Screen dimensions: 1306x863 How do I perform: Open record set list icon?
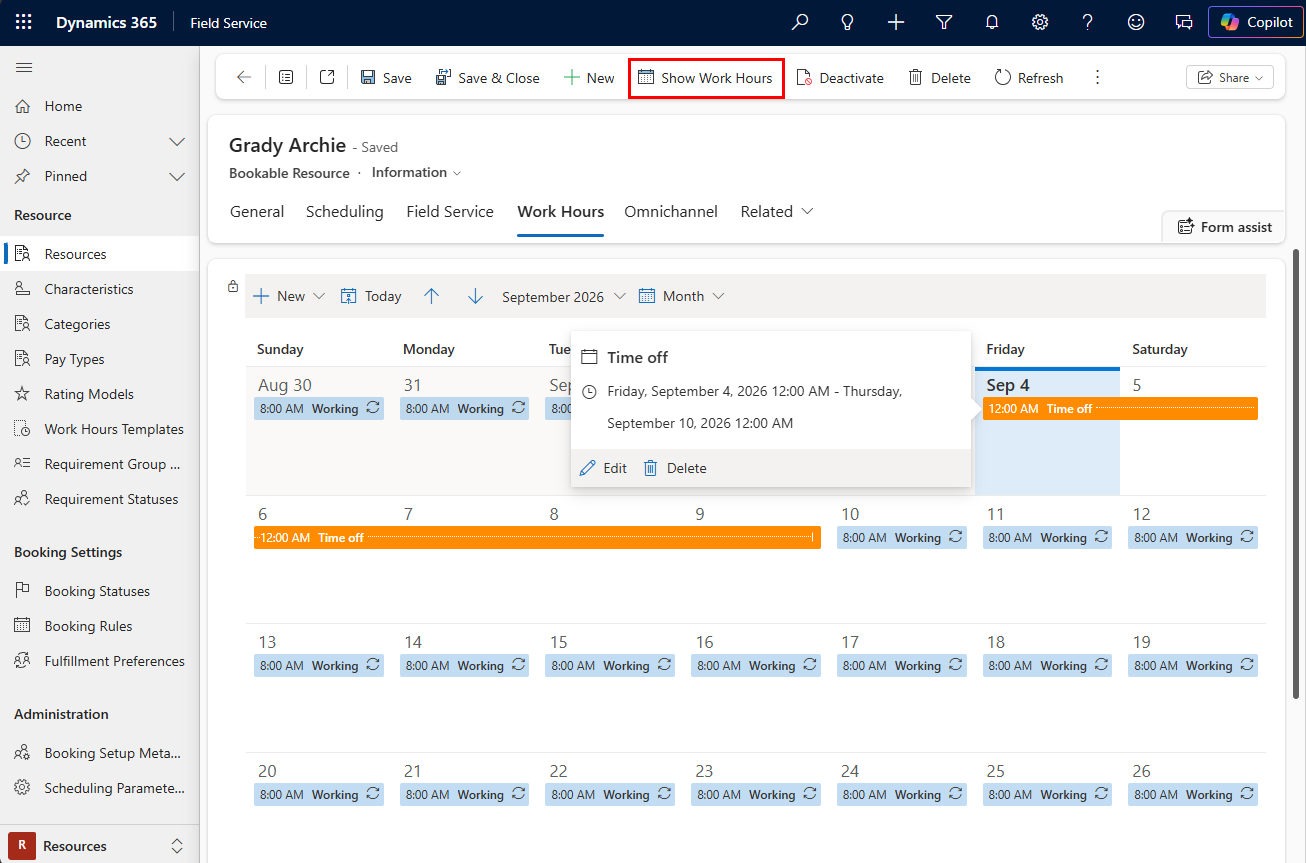pos(286,77)
